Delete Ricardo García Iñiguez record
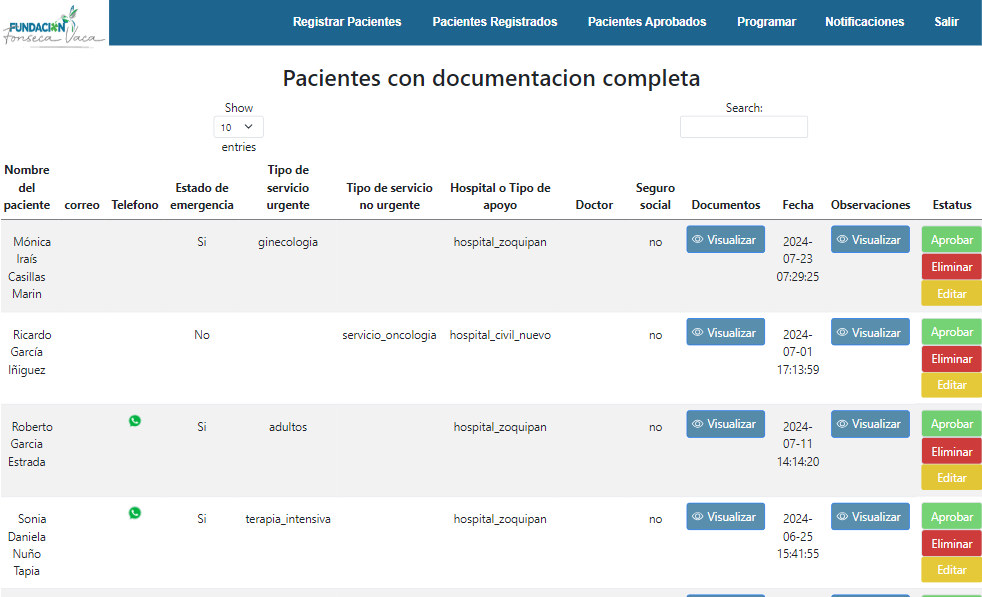Image resolution: width=982 pixels, height=597 pixels. point(951,359)
